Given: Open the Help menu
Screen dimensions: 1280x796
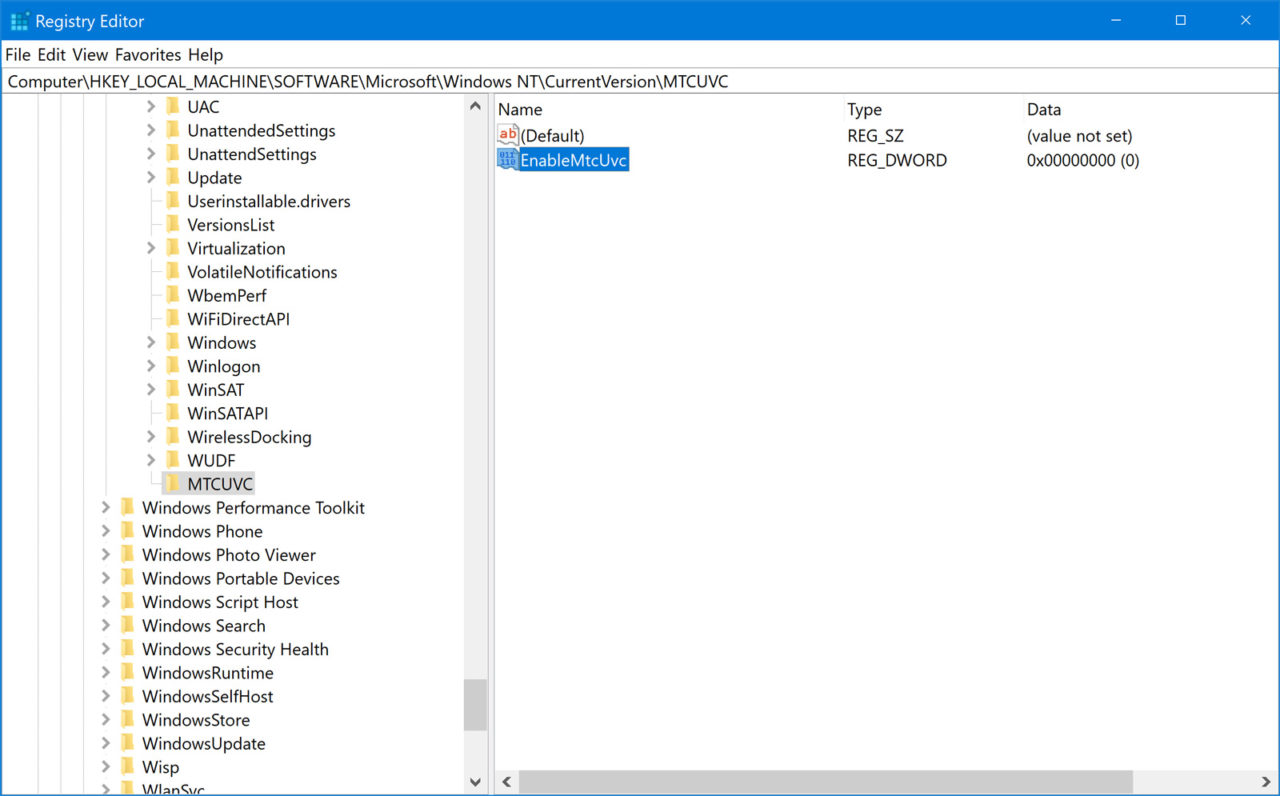Looking at the screenshot, I should click(x=206, y=55).
